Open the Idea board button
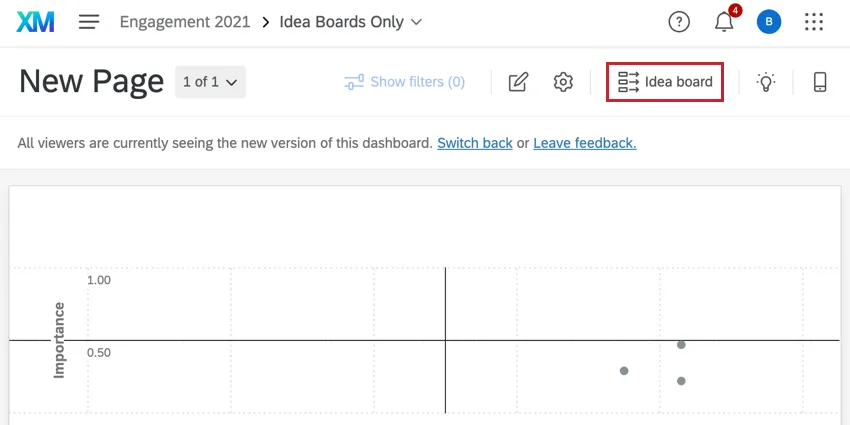The image size is (850, 425). point(665,82)
